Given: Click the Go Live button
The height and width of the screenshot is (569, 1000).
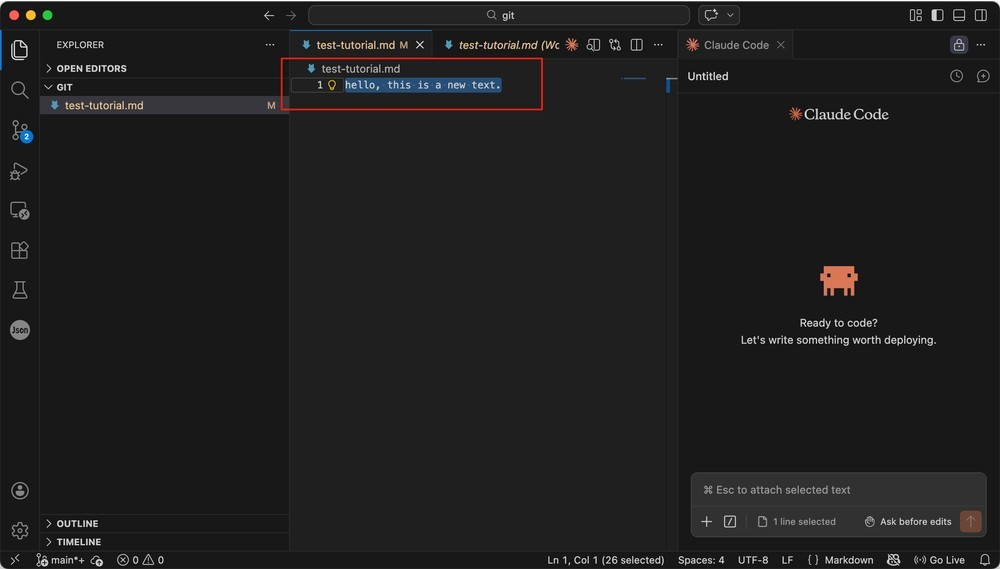Looking at the screenshot, I should pos(939,560).
